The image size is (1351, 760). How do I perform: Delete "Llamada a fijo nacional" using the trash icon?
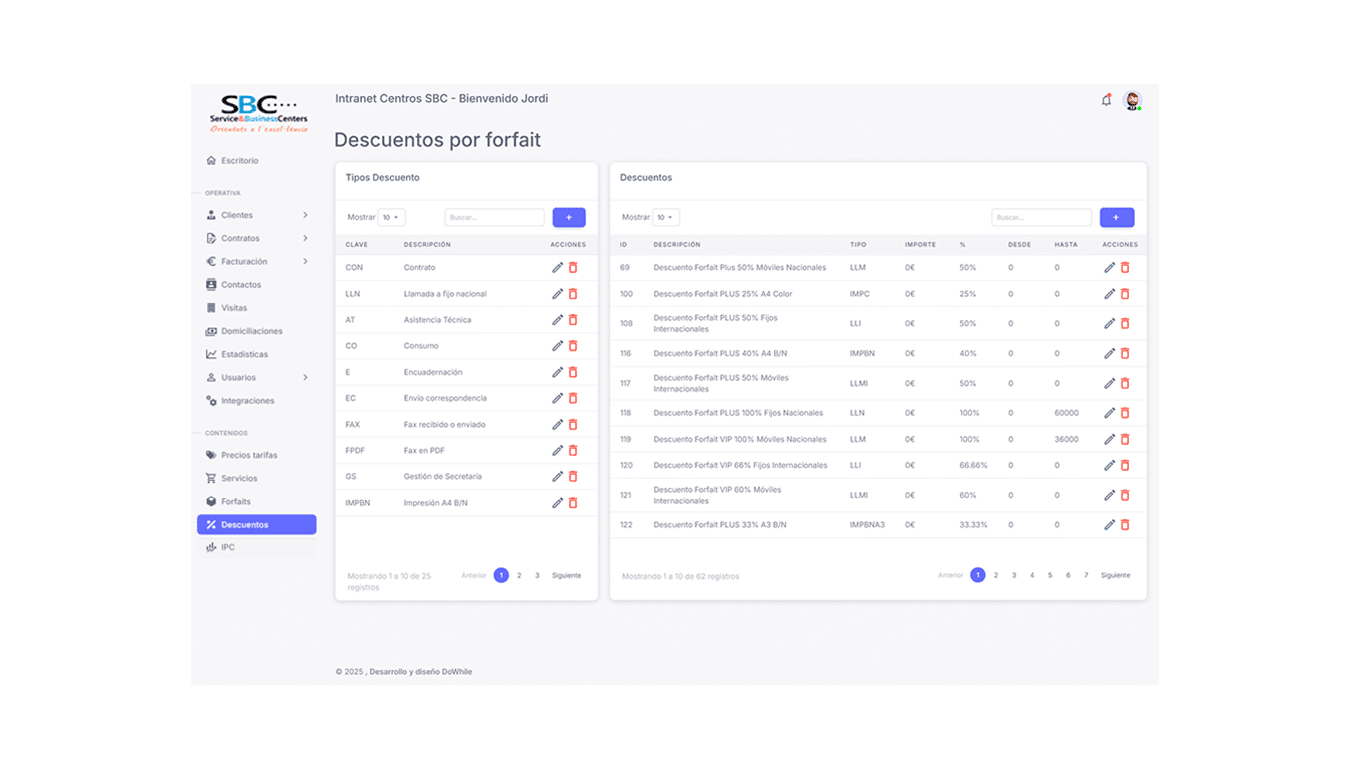click(x=572, y=293)
